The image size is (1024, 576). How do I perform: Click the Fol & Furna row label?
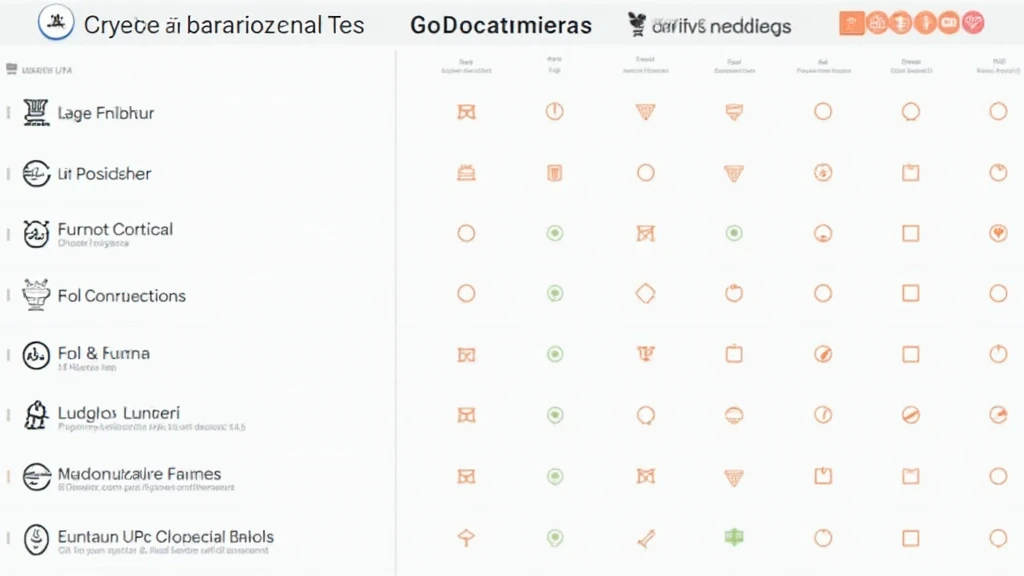(103, 353)
